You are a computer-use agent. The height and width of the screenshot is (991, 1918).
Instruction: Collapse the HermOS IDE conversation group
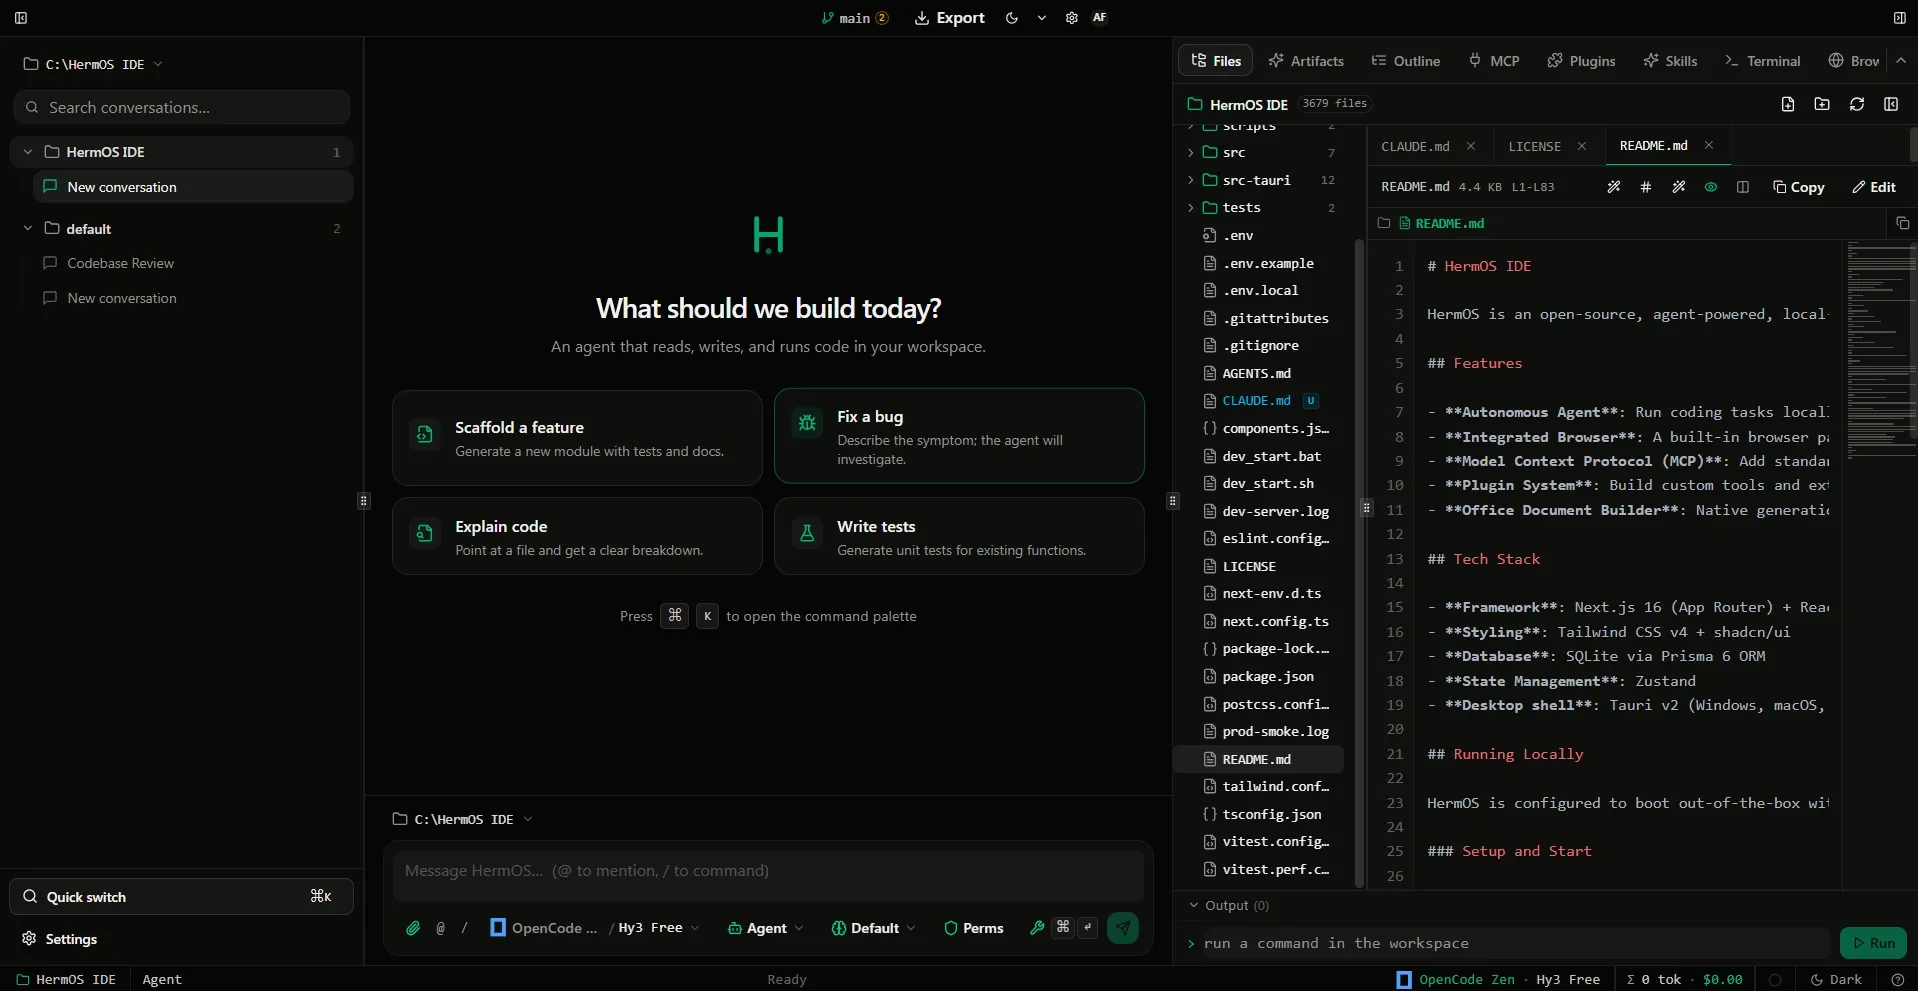[x=28, y=152]
